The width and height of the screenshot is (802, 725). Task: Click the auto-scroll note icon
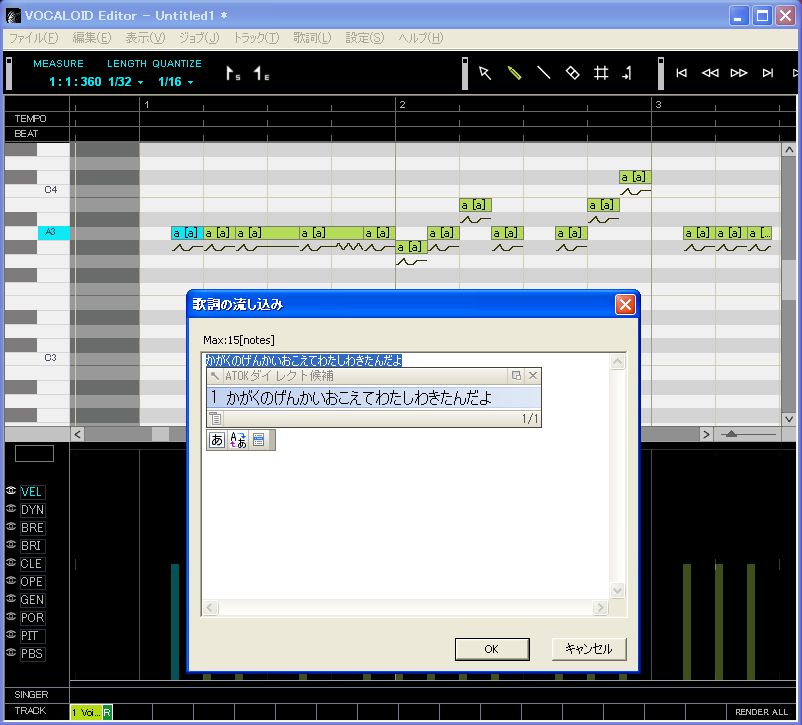coord(627,73)
